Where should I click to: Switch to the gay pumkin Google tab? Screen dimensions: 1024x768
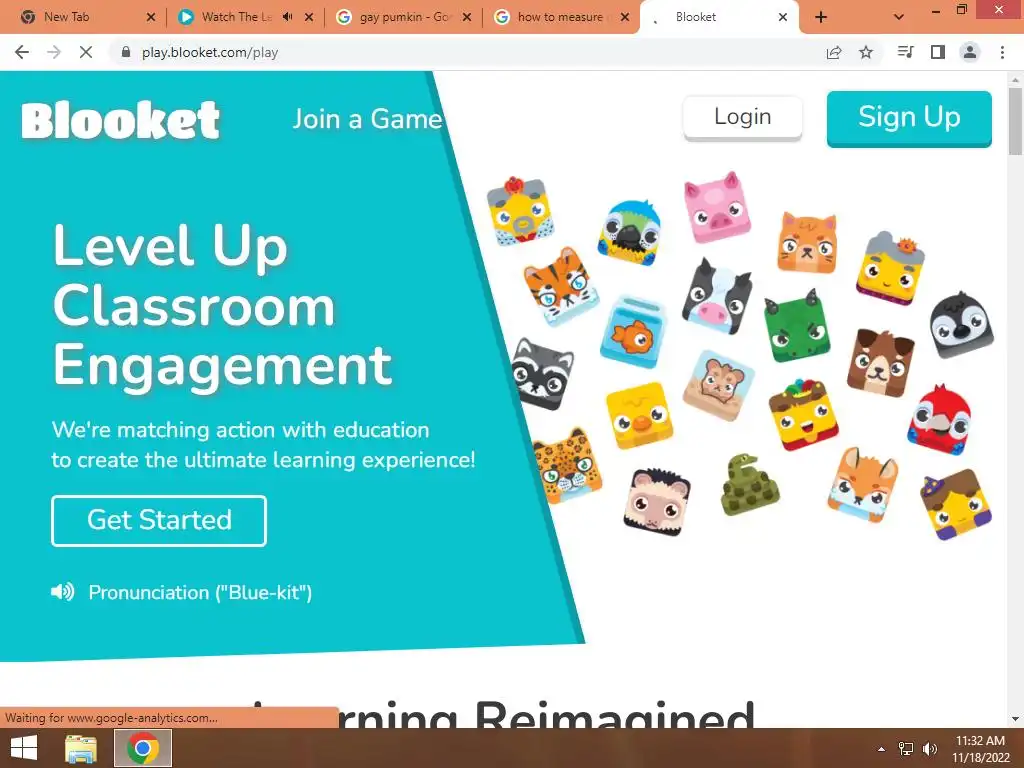click(406, 17)
